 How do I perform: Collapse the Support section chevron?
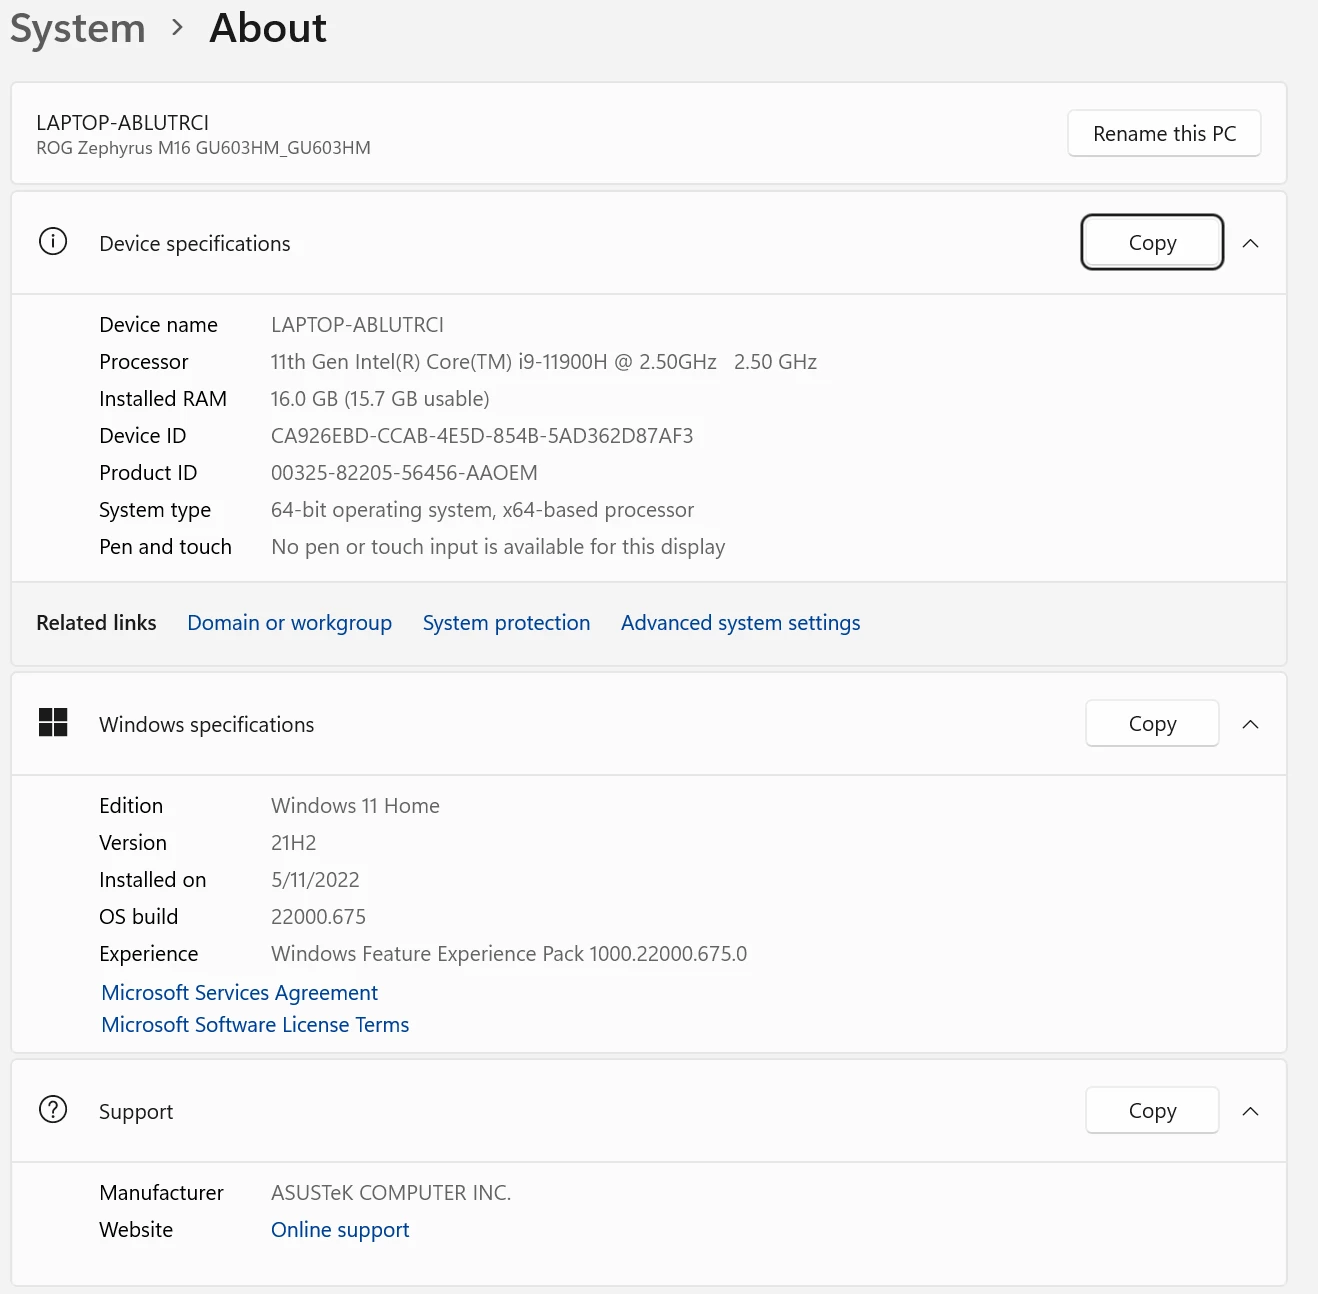pyautogui.click(x=1250, y=1111)
